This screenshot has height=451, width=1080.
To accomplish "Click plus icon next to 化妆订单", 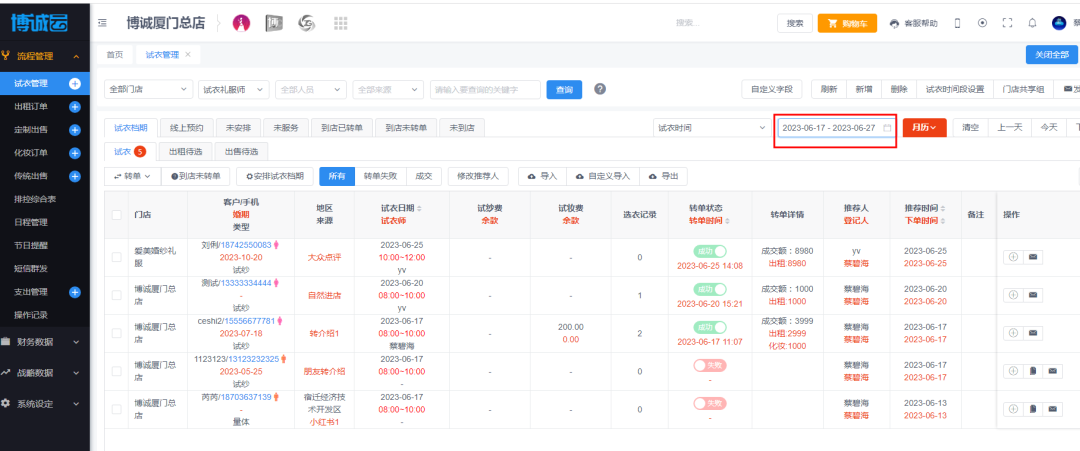I will click(x=75, y=153).
